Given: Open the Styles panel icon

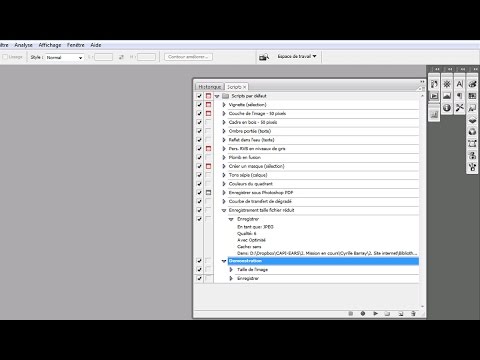Looking at the screenshot, I should pos(472,108).
